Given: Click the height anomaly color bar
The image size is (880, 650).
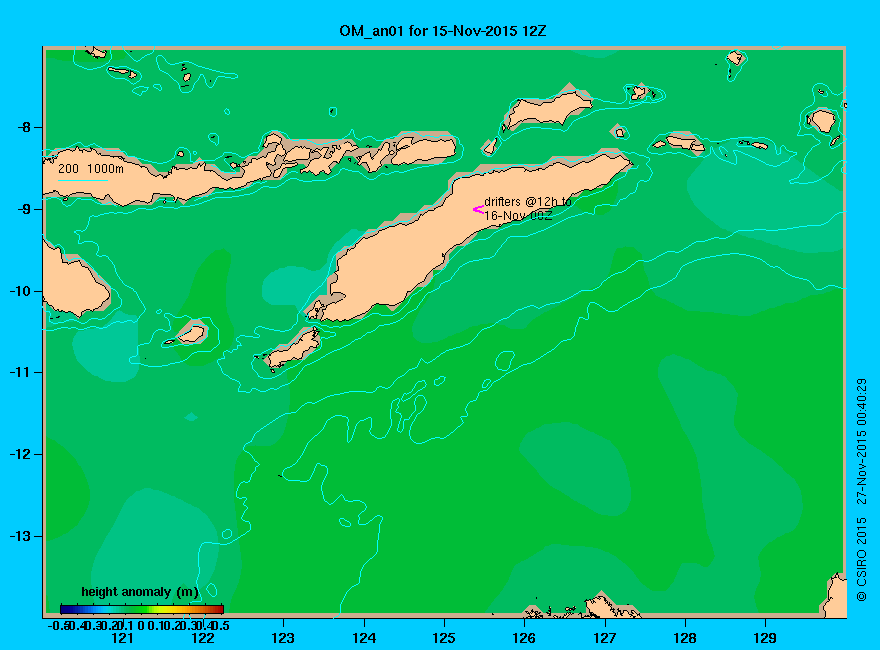Looking at the screenshot, I should point(142,609).
